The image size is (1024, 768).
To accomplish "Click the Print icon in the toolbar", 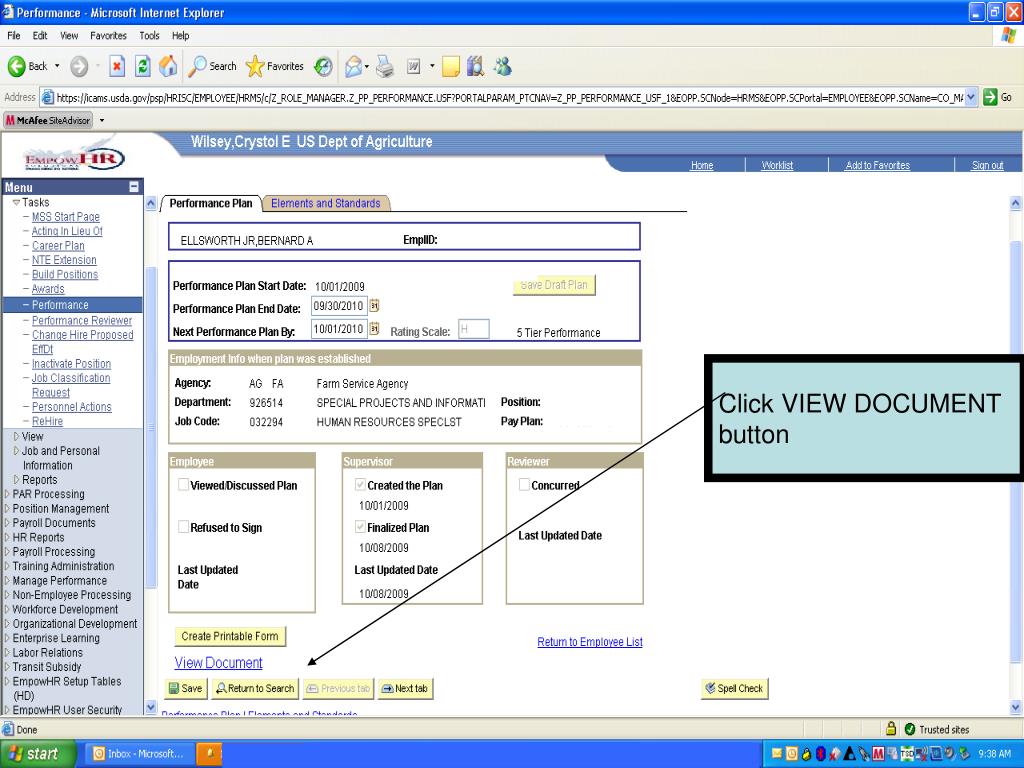I will tap(385, 66).
